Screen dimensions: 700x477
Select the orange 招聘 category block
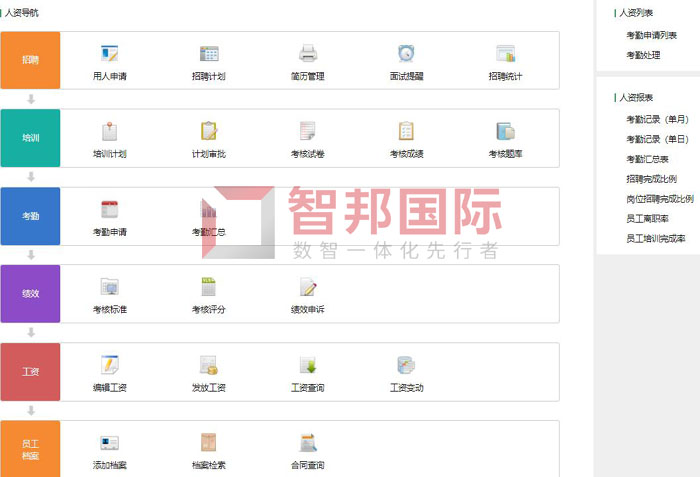30,59
